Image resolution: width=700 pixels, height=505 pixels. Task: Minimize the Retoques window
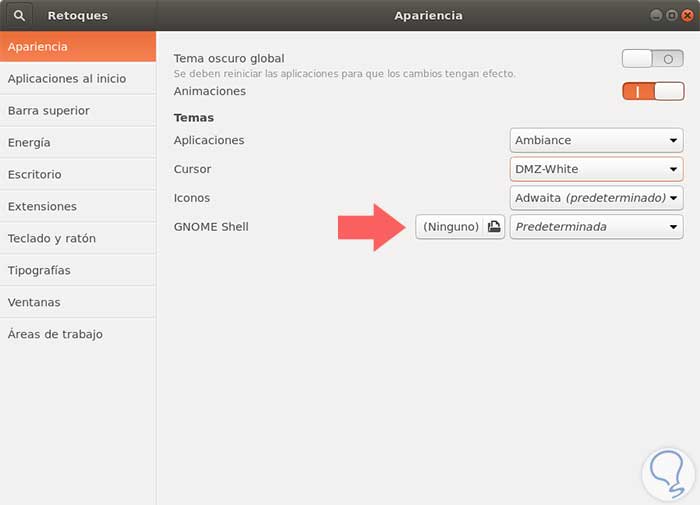tap(656, 15)
